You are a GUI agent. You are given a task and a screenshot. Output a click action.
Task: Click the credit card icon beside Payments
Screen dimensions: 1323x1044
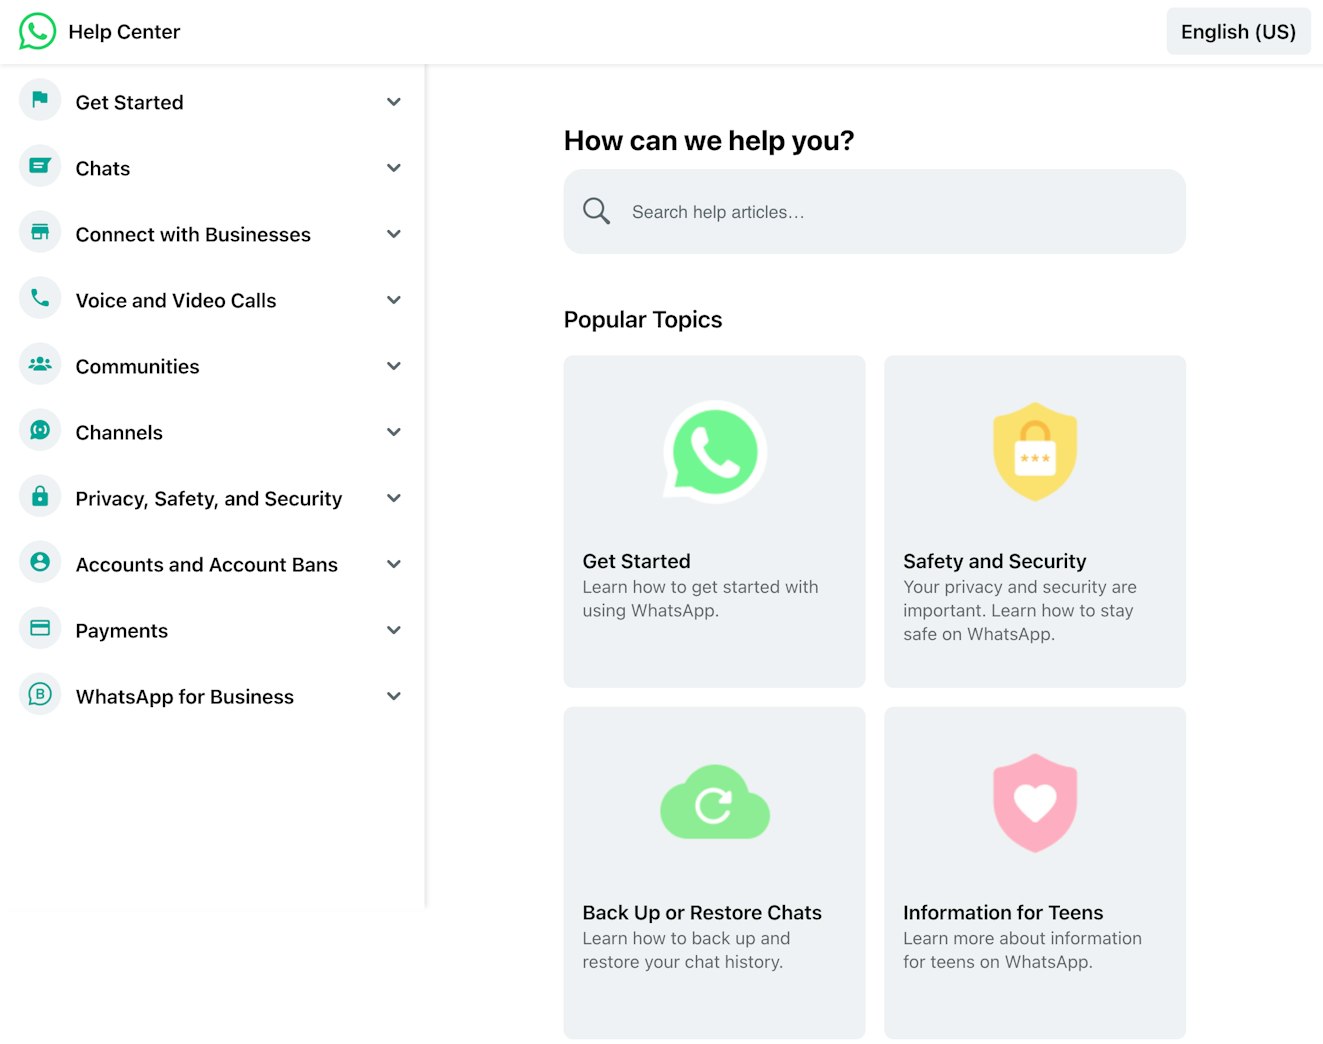(x=40, y=628)
